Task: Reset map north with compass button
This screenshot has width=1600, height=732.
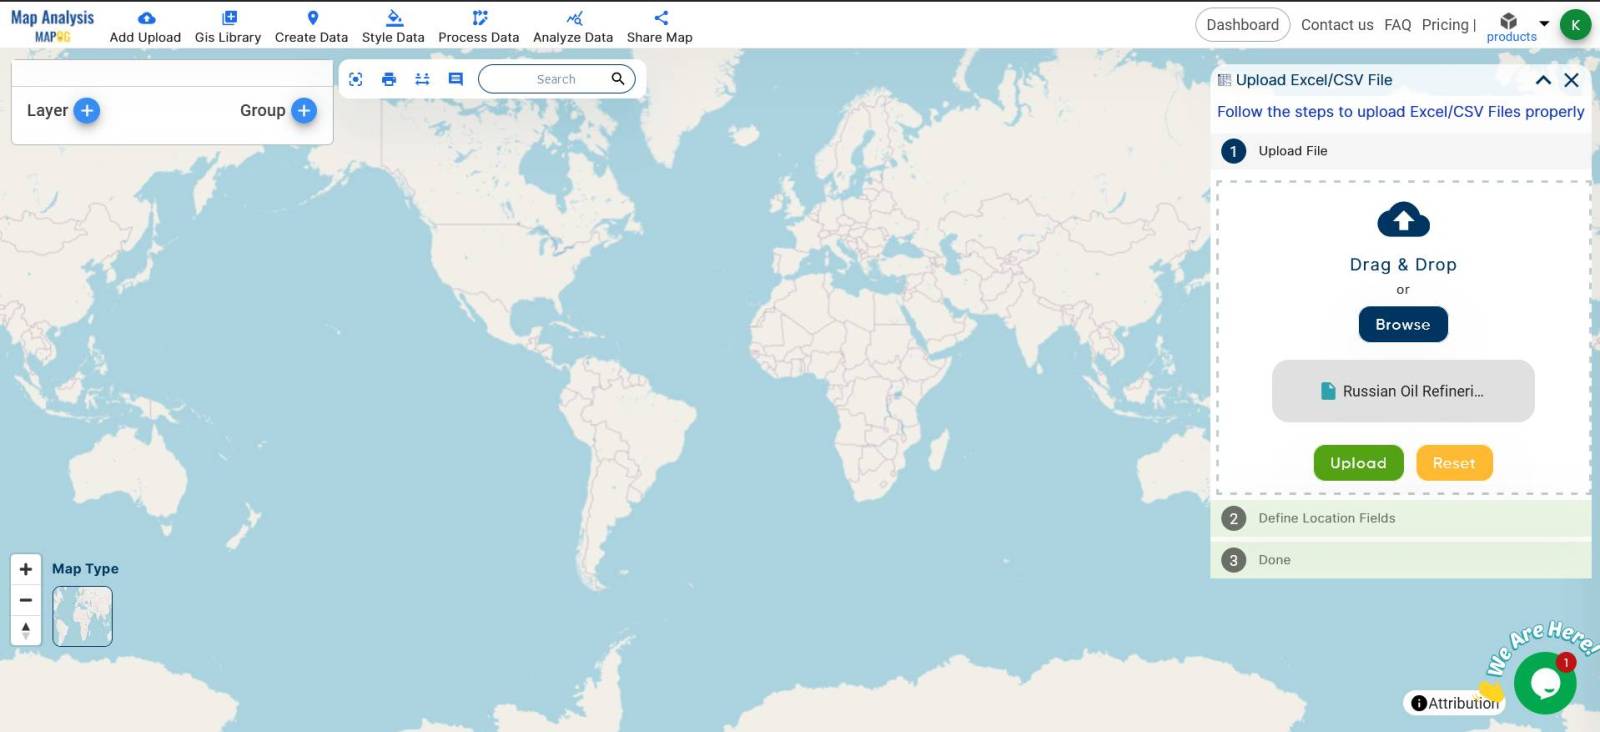Action: [26, 630]
